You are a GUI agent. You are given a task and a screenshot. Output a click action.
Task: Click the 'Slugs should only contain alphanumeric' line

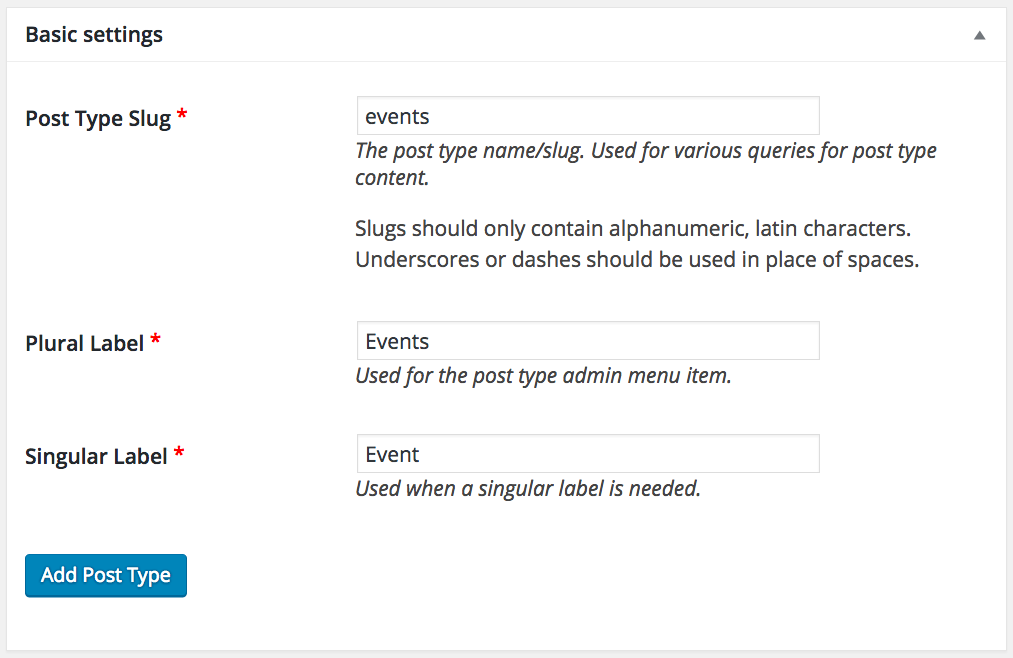tap(632, 229)
